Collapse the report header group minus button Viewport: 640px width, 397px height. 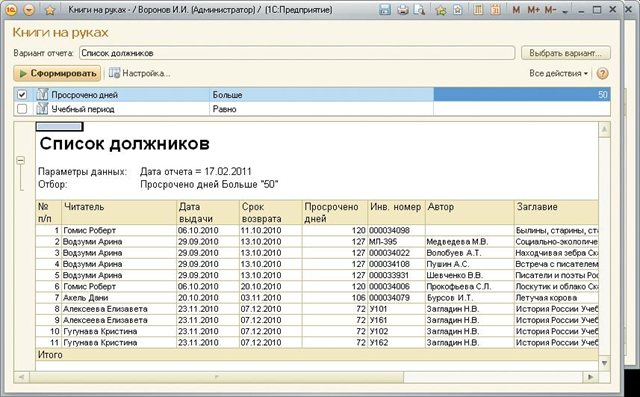click(x=20, y=160)
